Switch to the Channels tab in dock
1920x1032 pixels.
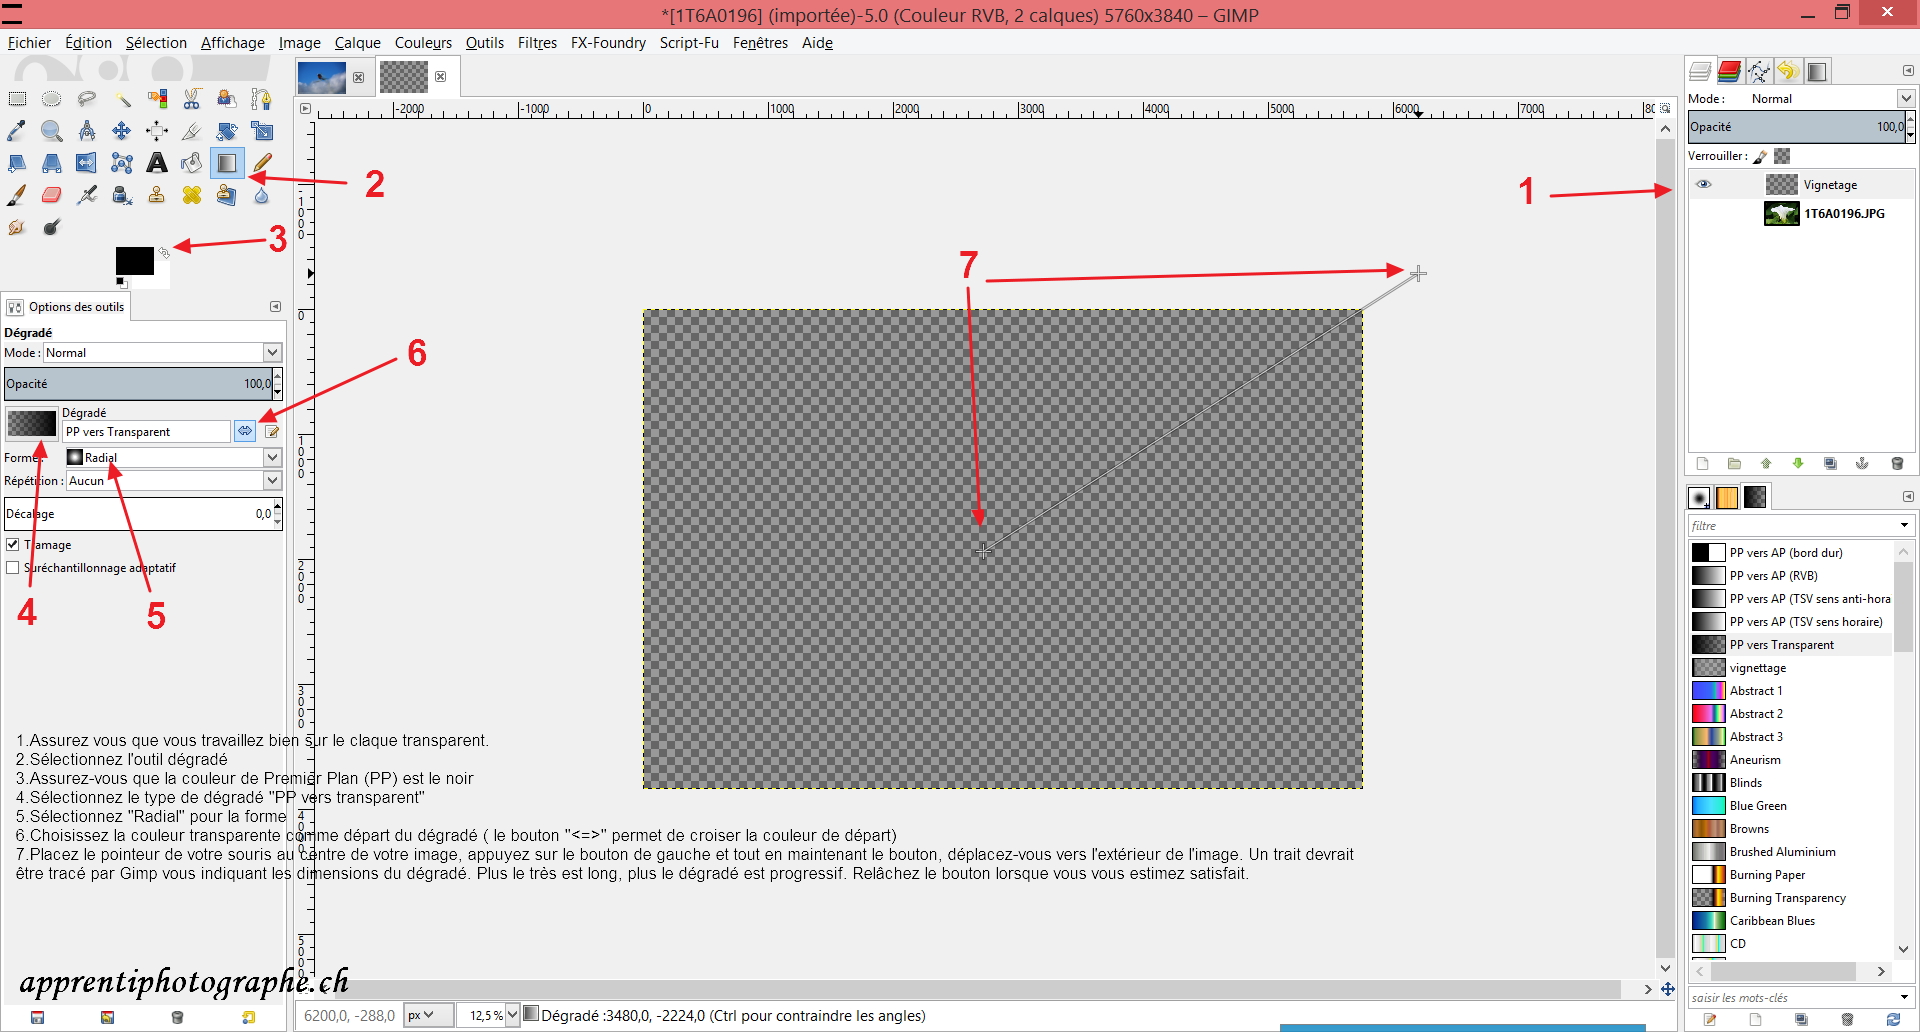coord(1729,71)
